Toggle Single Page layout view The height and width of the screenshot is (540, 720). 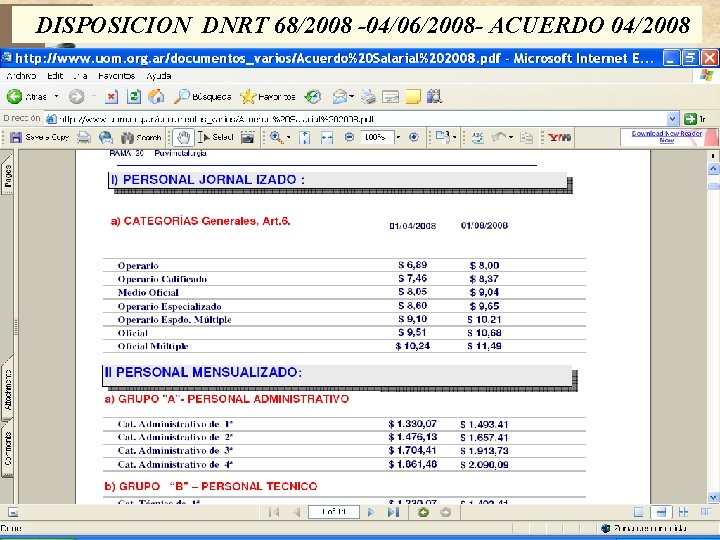tap(638, 512)
